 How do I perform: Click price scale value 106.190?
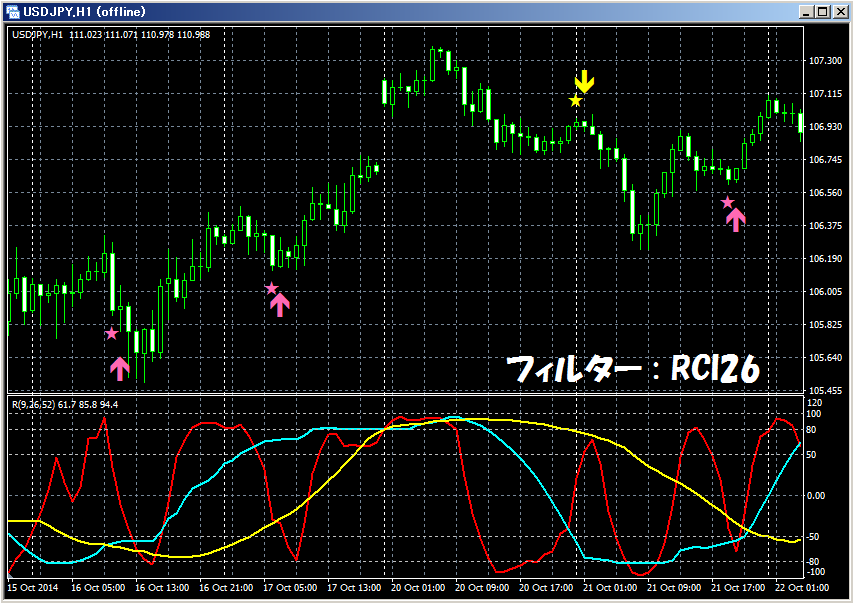[x=826, y=259]
